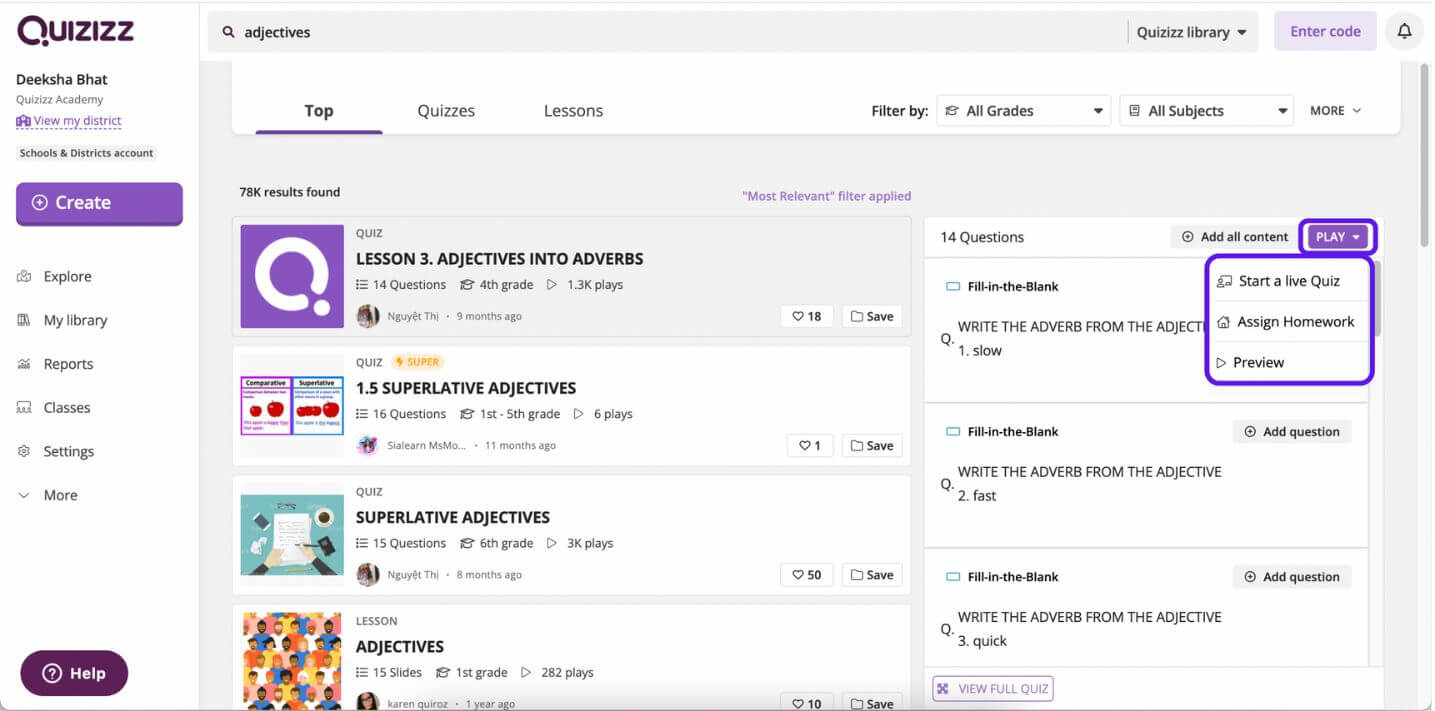
Task: Click Add all content button
Action: point(1235,237)
